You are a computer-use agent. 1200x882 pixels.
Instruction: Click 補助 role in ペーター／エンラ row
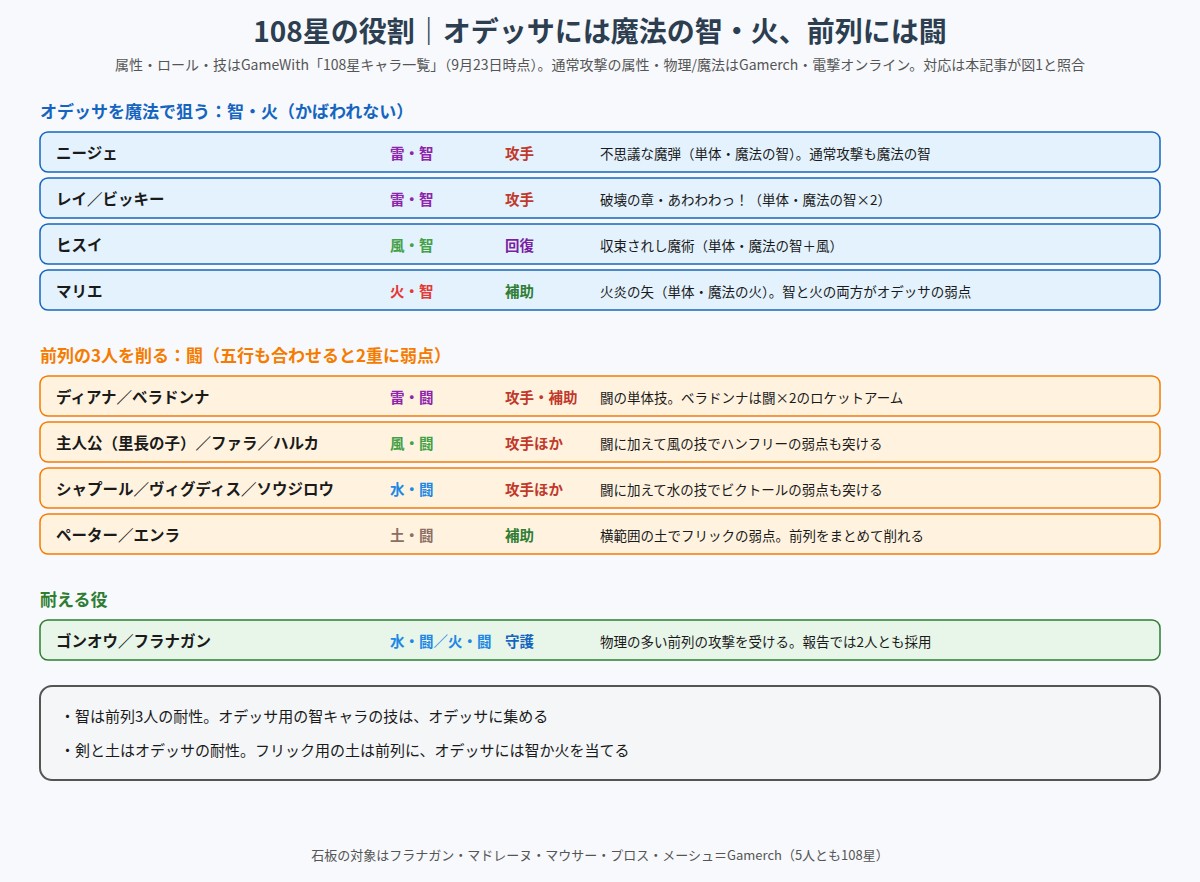tap(519, 536)
